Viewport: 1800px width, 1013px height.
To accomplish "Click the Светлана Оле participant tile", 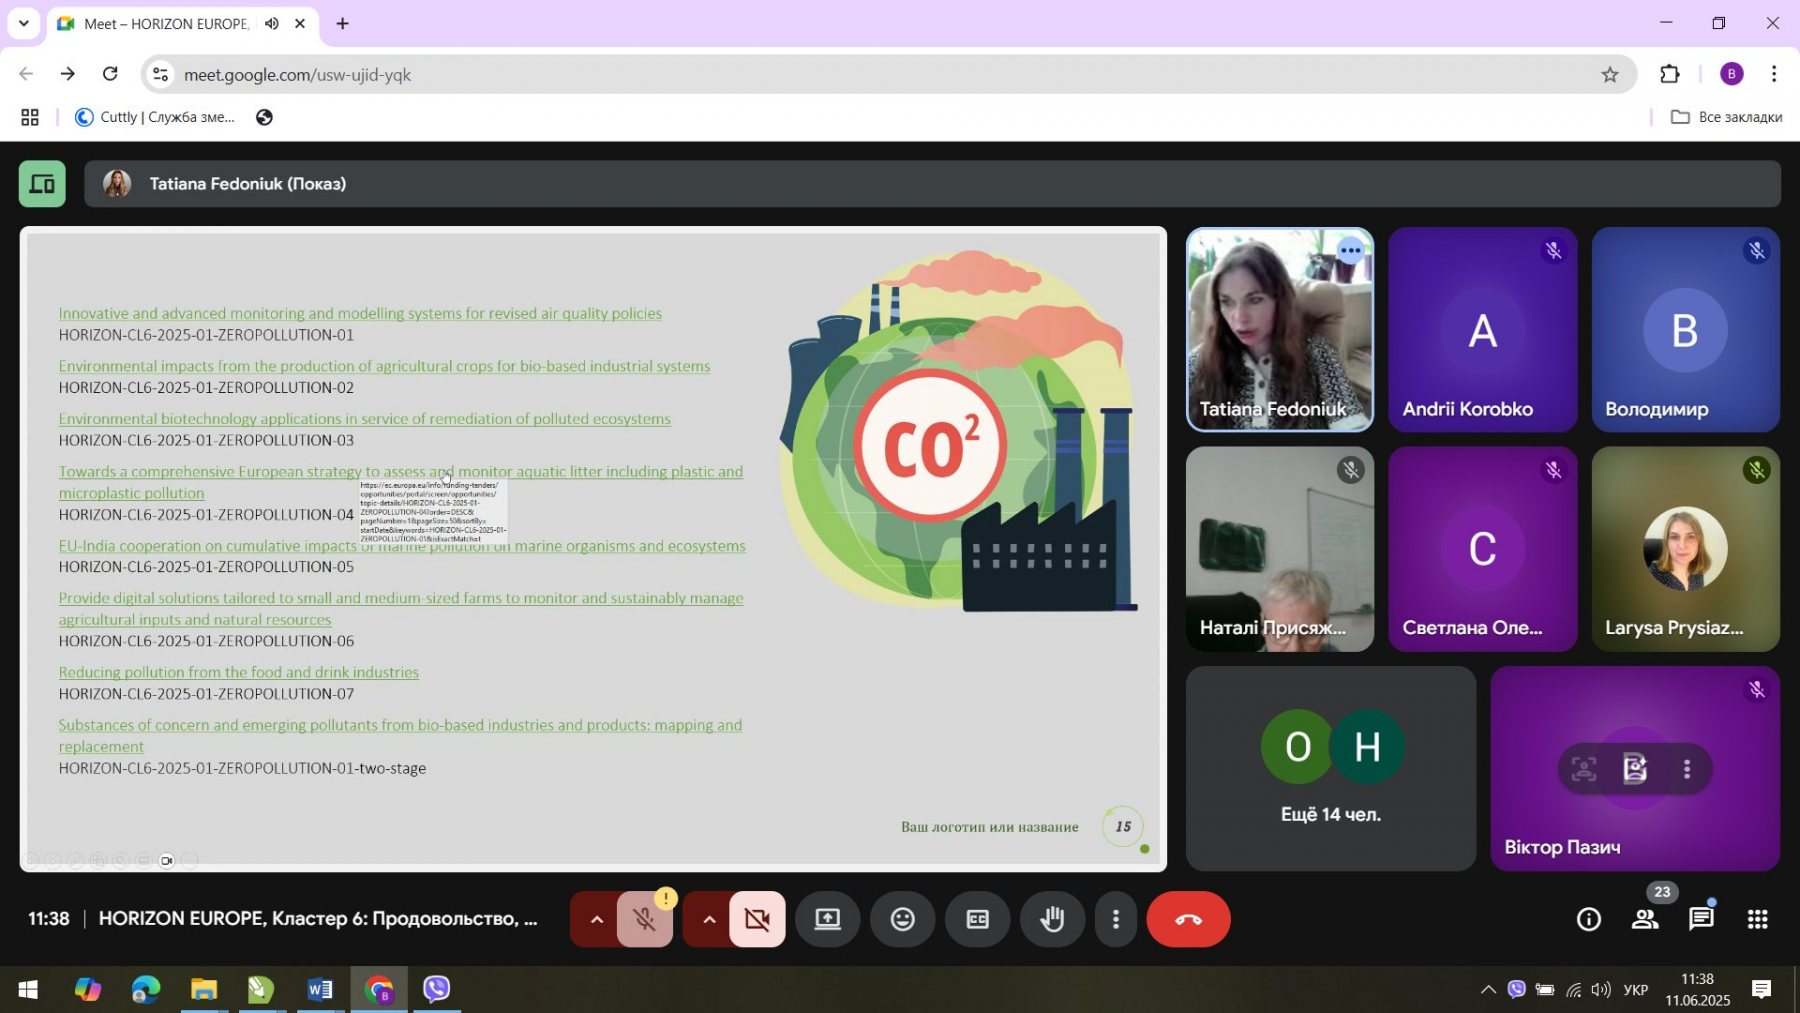I will point(1482,549).
